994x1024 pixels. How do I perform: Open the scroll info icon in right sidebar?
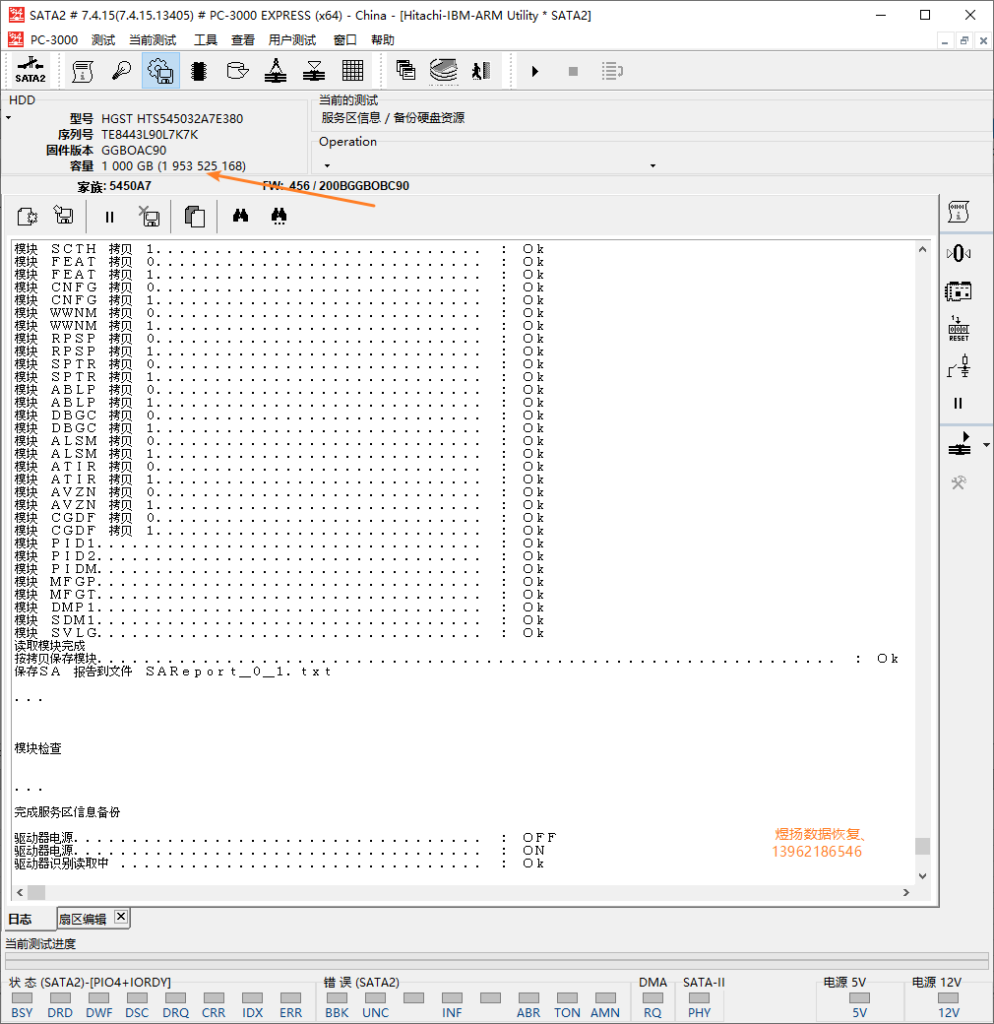tap(958, 212)
